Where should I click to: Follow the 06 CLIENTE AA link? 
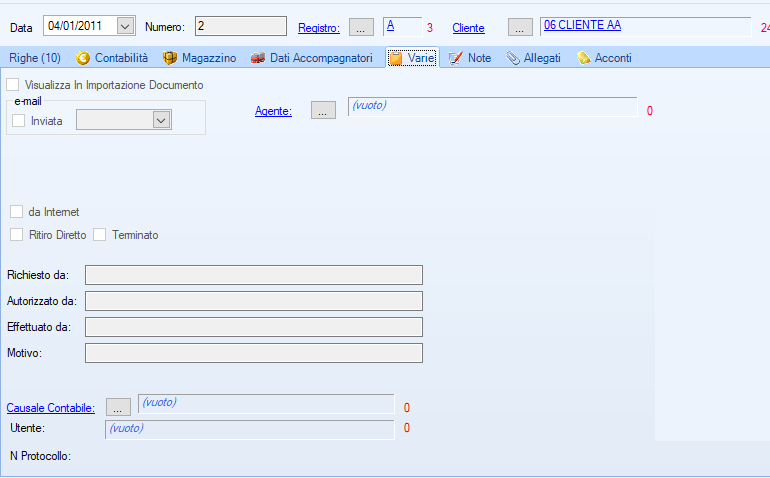(x=582, y=25)
